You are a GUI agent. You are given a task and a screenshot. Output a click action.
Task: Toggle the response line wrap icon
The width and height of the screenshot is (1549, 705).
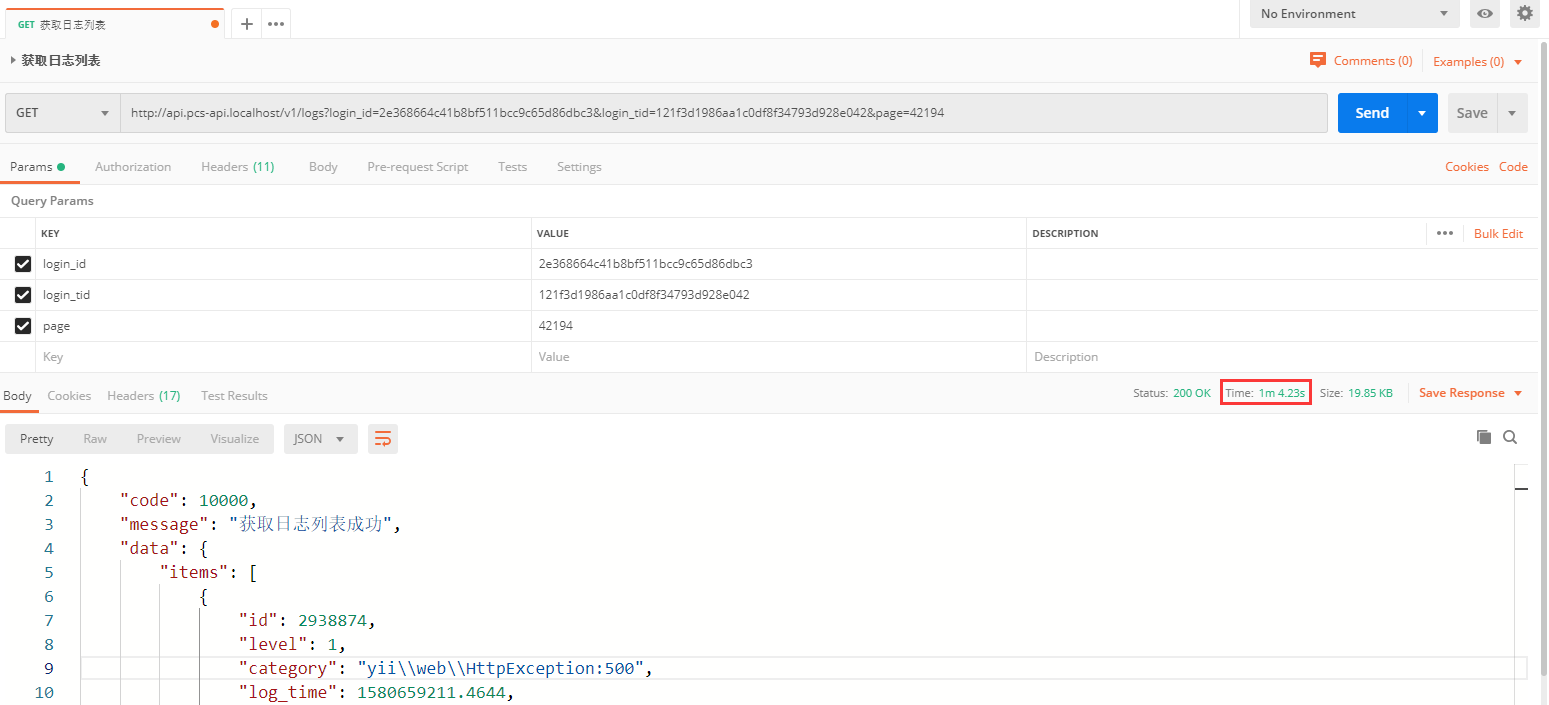tap(383, 439)
